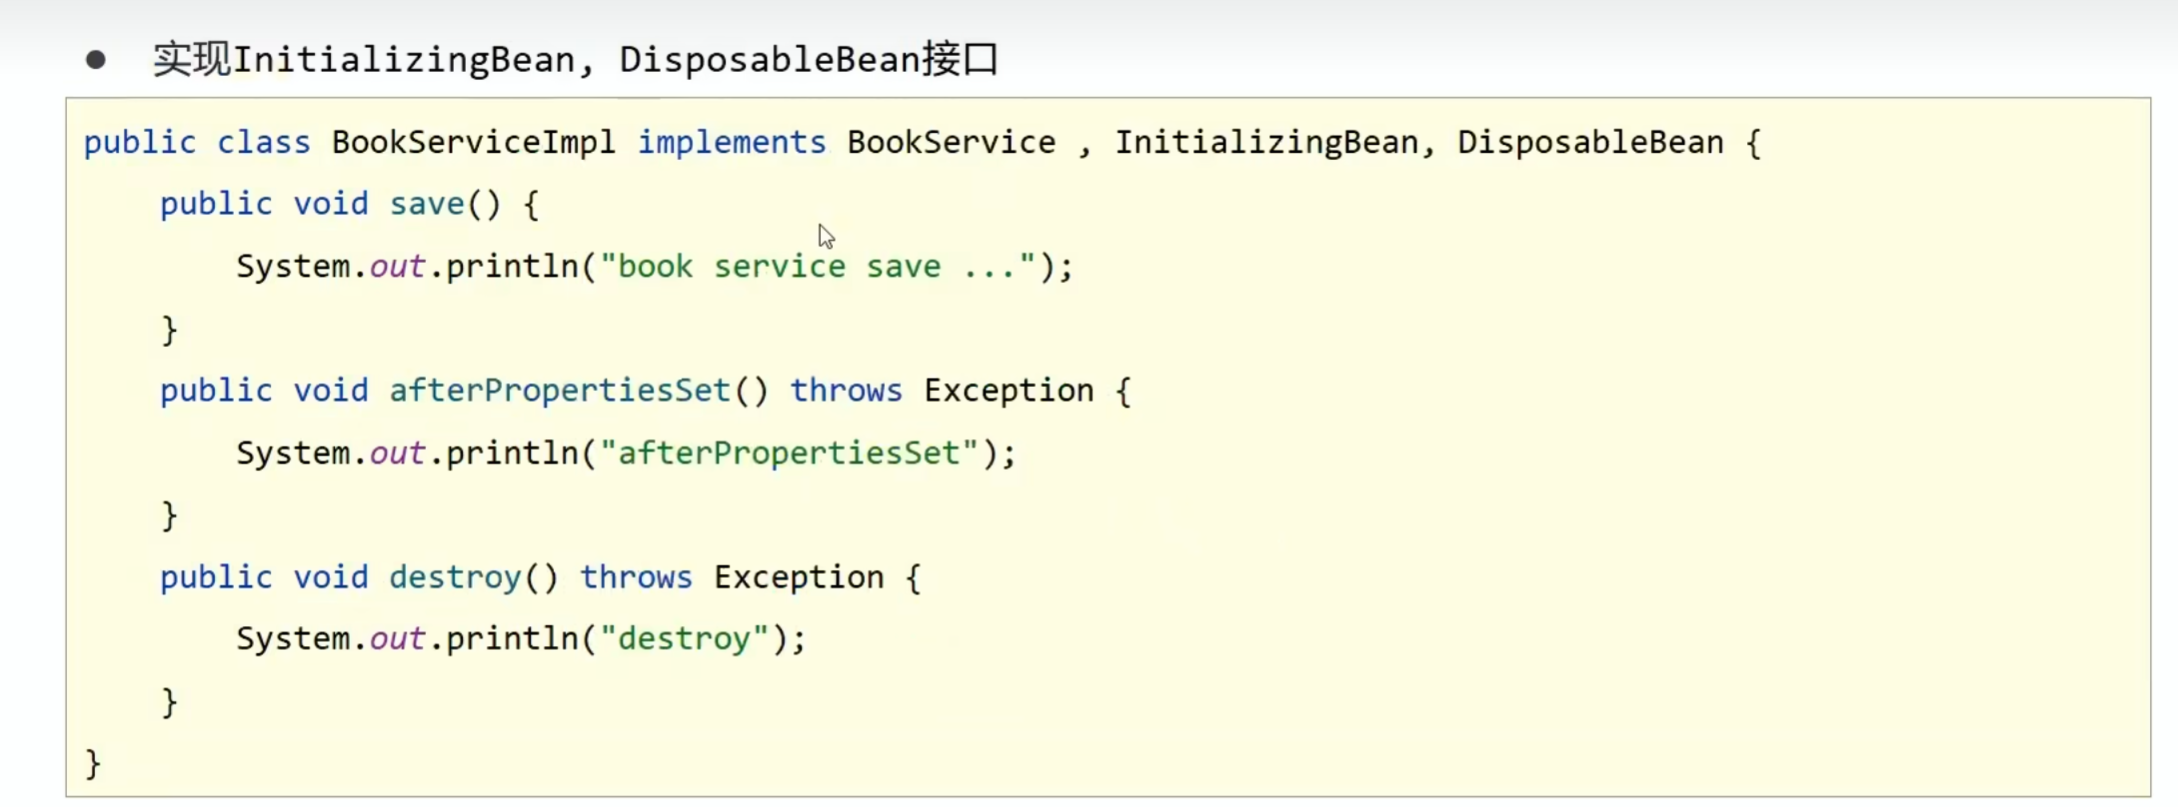
Task: Click the afterPropertiesSet method name
Action: pos(560,391)
